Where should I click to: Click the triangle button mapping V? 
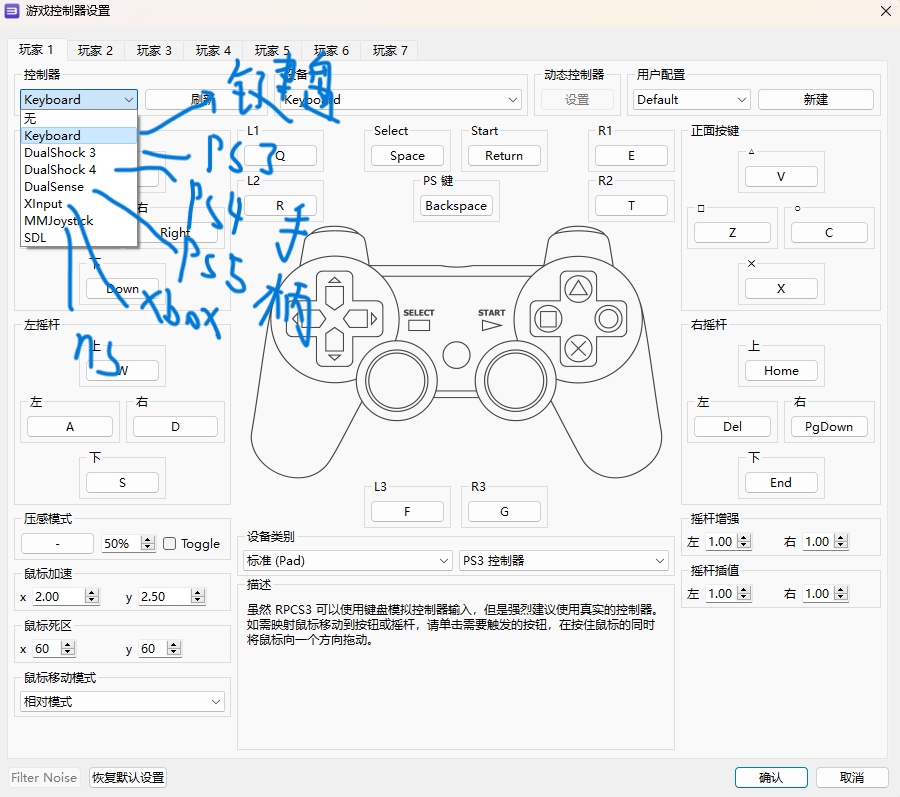[x=780, y=177]
